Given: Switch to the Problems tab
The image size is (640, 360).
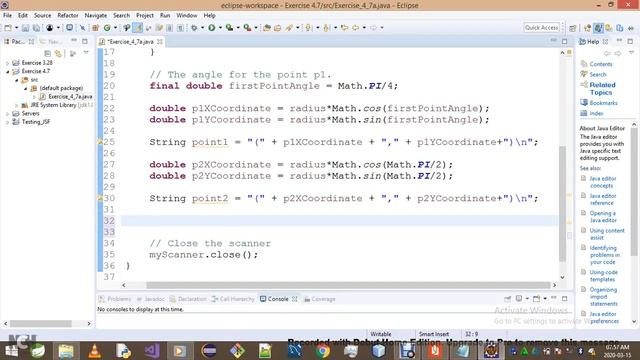Looking at the screenshot, I should point(115,299).
